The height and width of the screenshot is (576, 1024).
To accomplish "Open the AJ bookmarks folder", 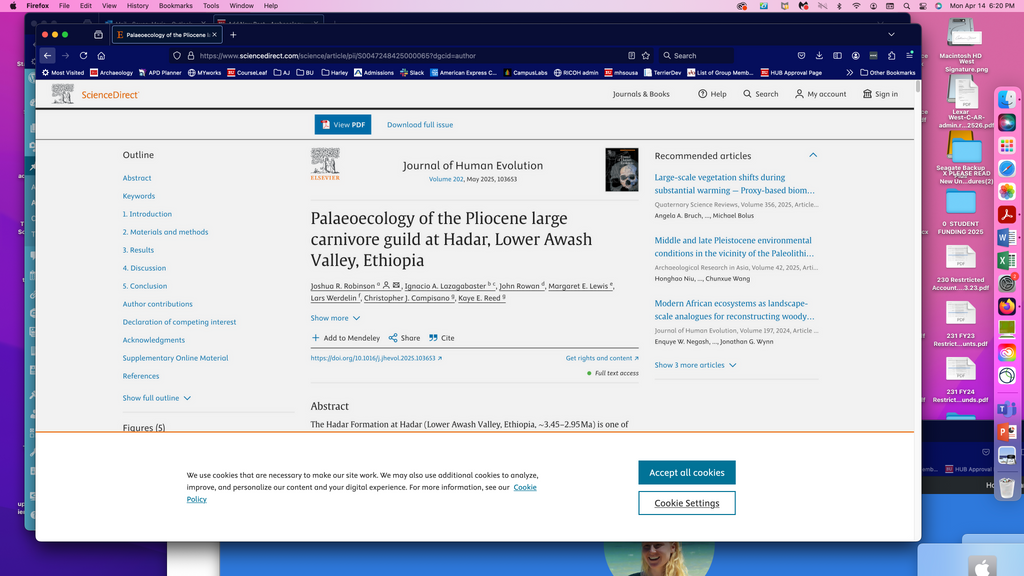I will tap(281, 72).
